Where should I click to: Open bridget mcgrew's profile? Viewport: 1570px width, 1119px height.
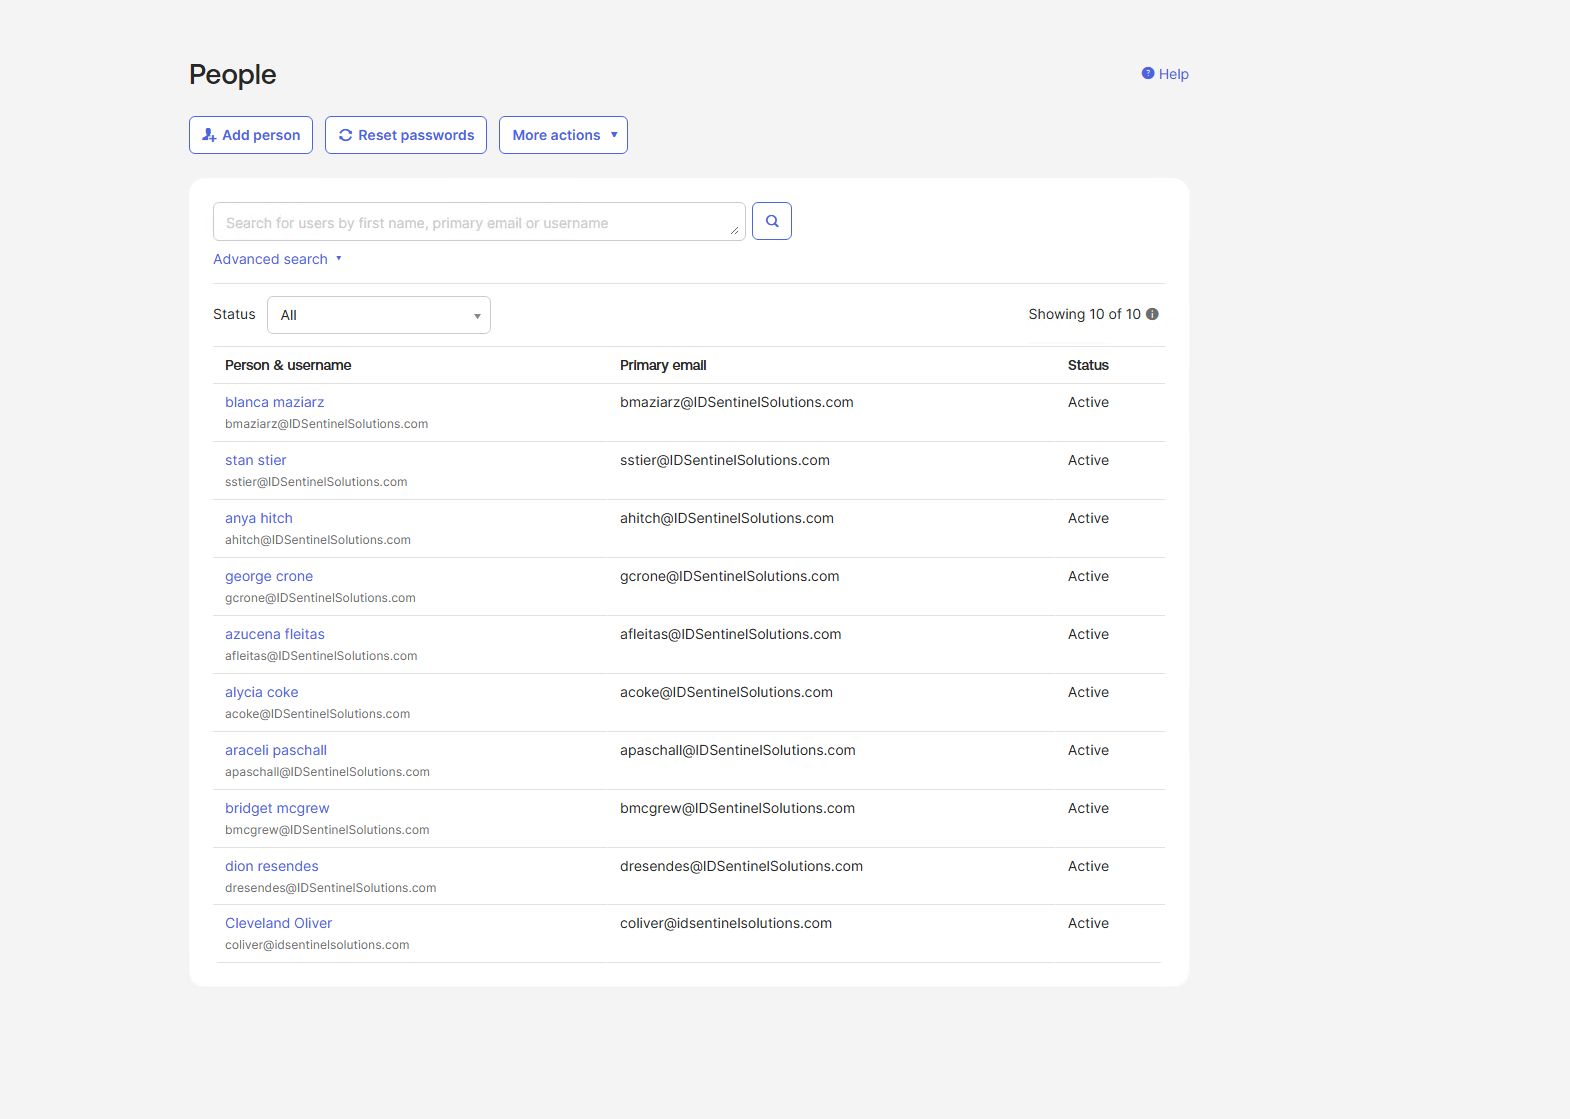(277, 808)
